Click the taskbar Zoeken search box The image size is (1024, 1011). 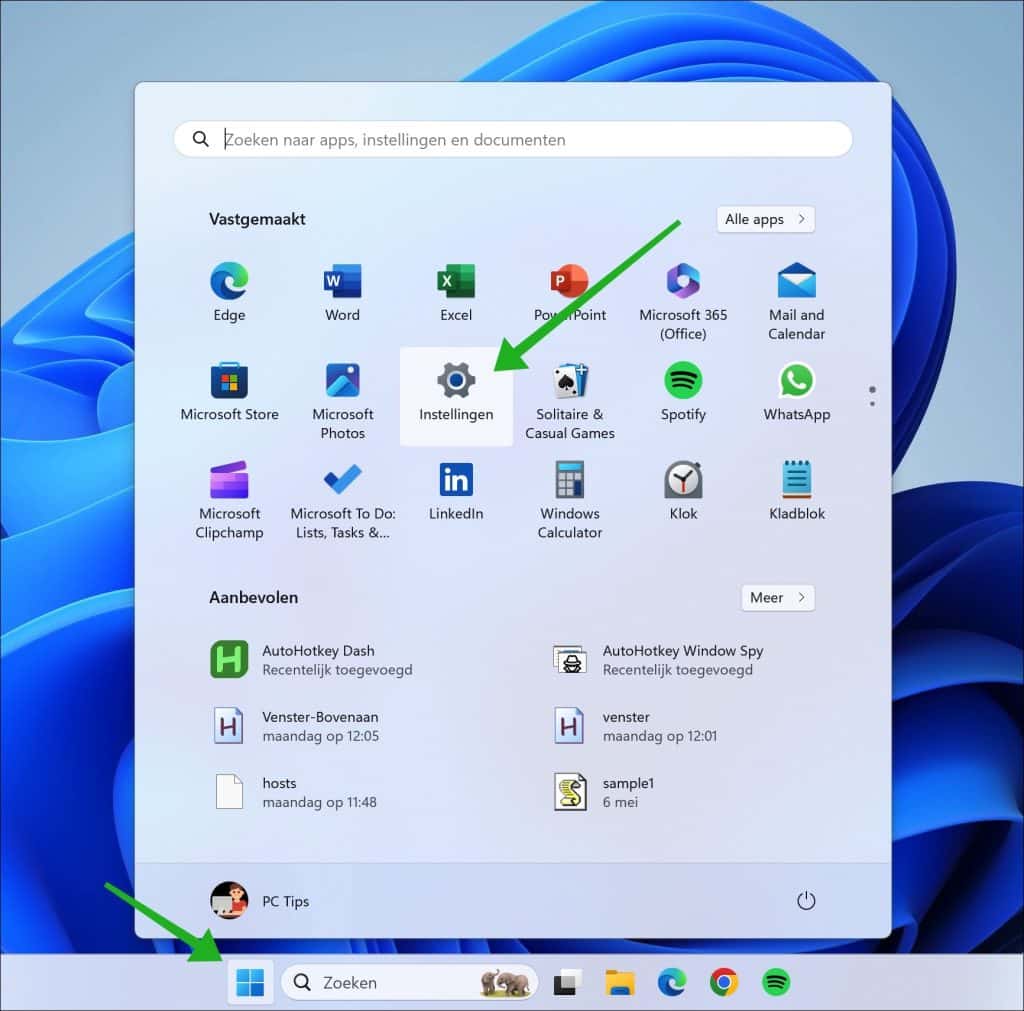409,982
